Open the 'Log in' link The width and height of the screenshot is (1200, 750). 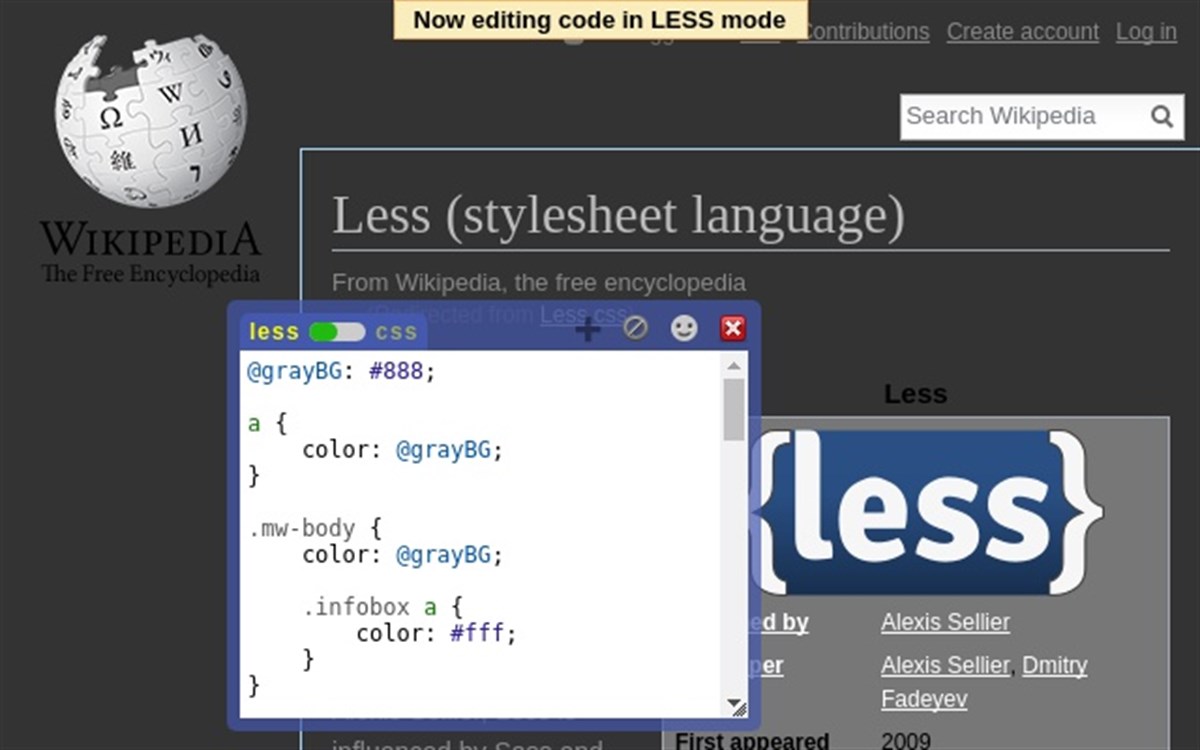(1145, 31)
